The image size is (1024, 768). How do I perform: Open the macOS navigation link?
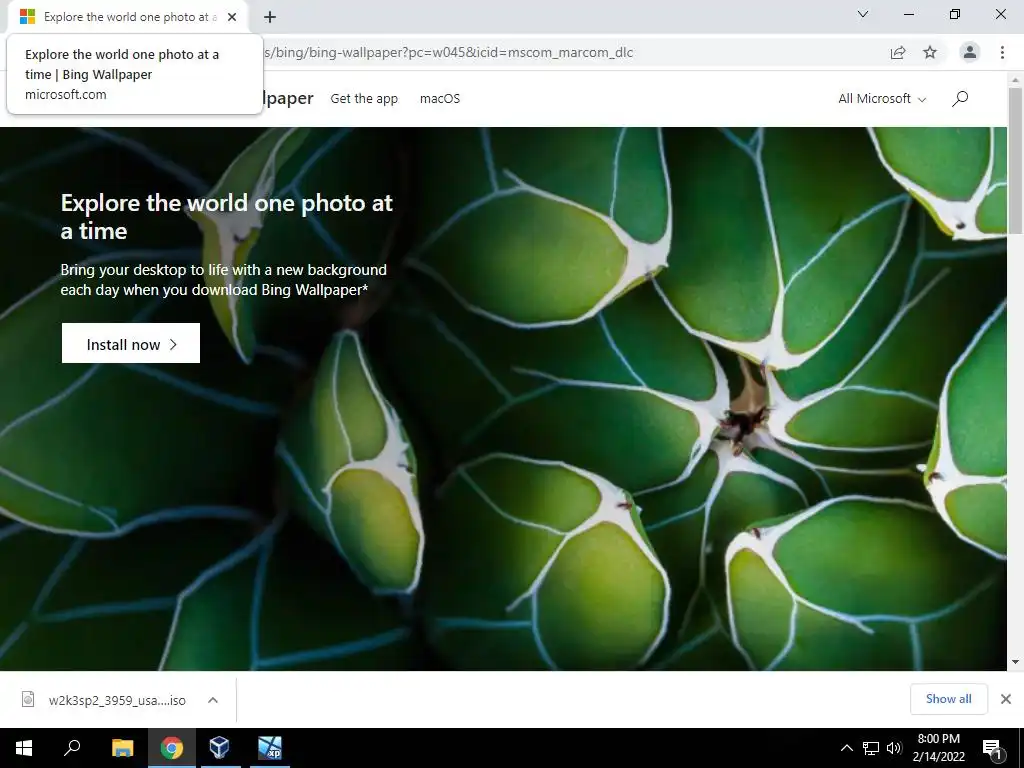pyautogui.click(x=440, y=99)
